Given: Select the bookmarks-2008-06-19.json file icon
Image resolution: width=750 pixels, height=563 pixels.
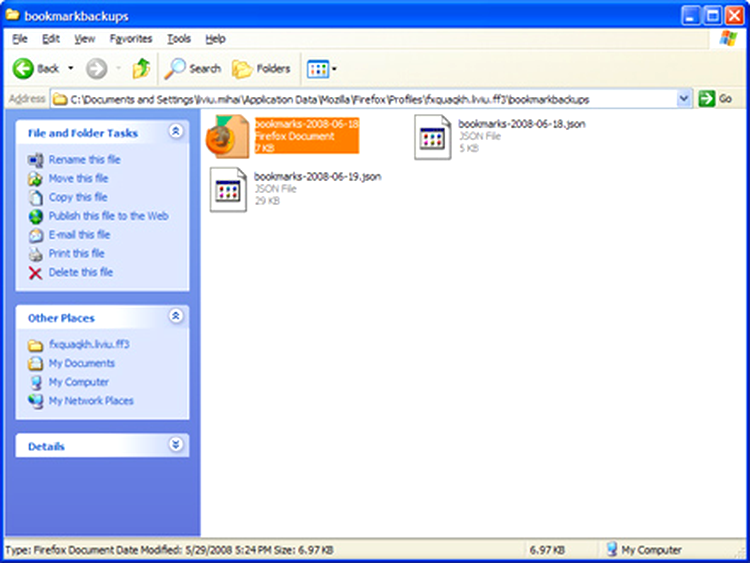Looking at the screenshot, I should (229, 190).
